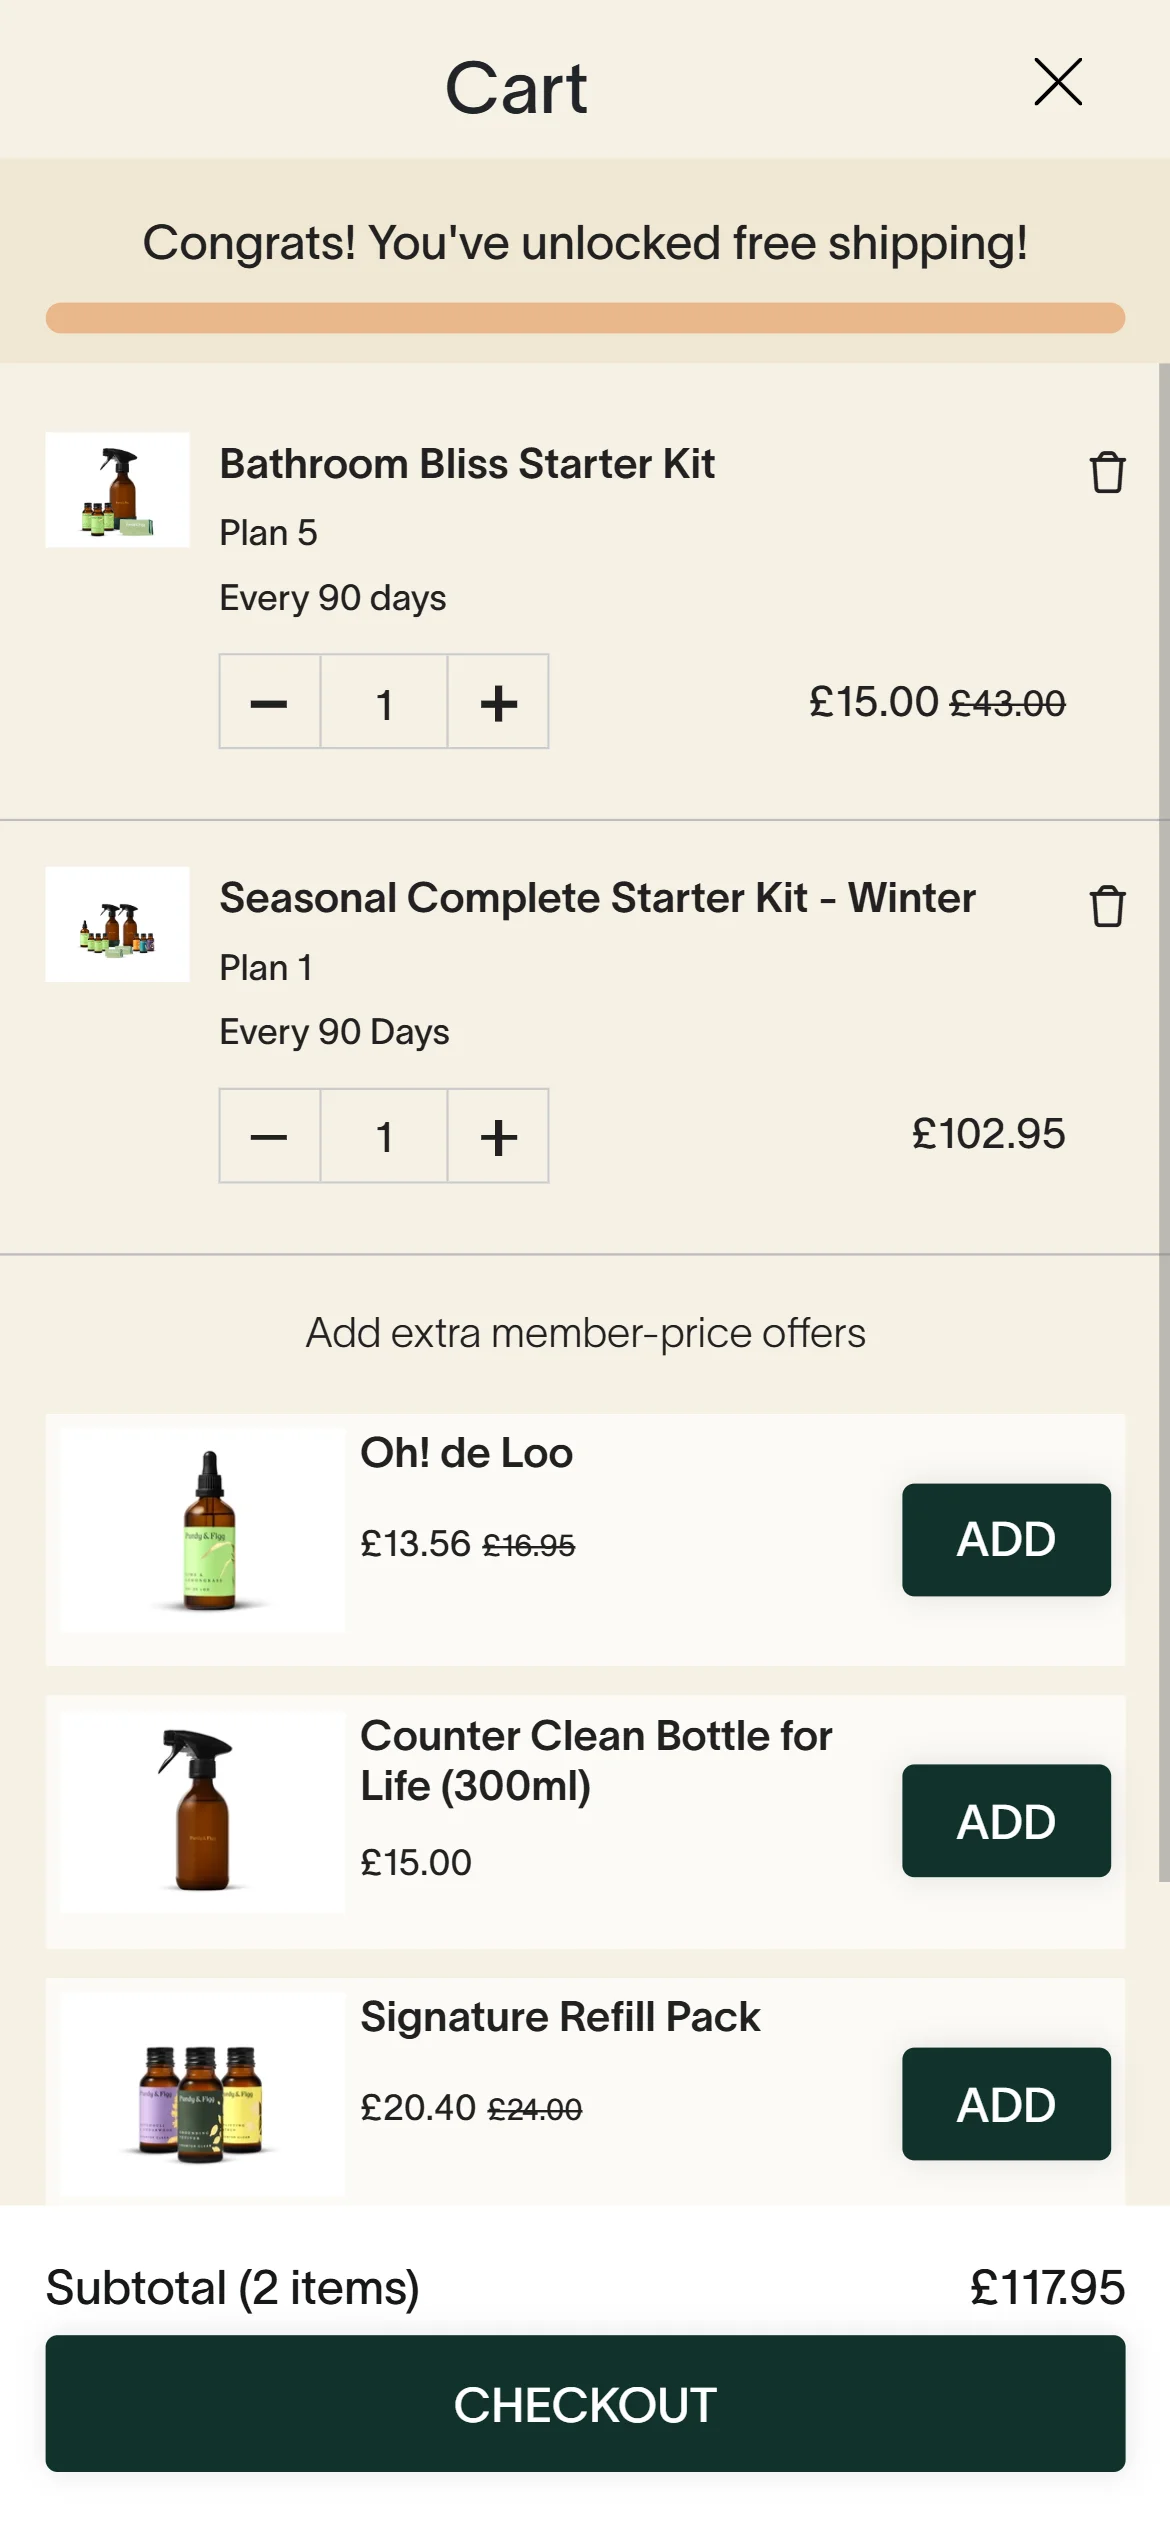Add Signature Refill Pack to cart

pos(1006,2103)
